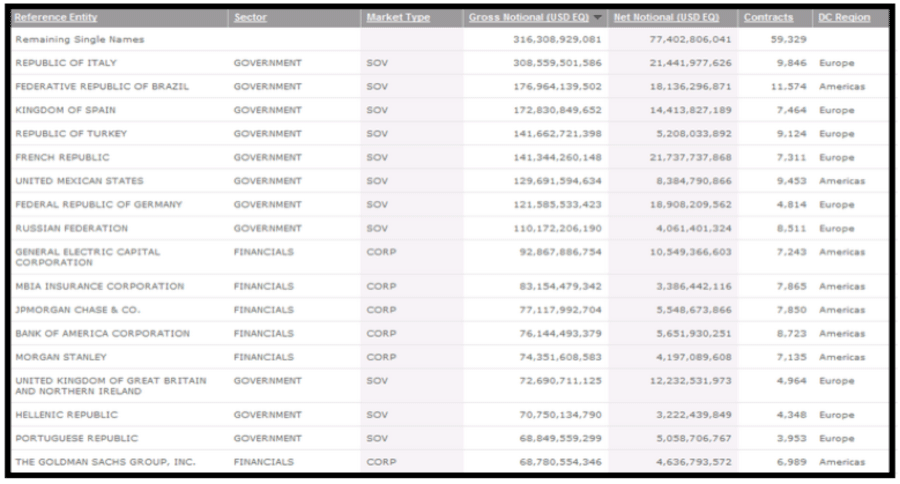
Task: Click net notional value 18,908,209,562
Action: 690,204
